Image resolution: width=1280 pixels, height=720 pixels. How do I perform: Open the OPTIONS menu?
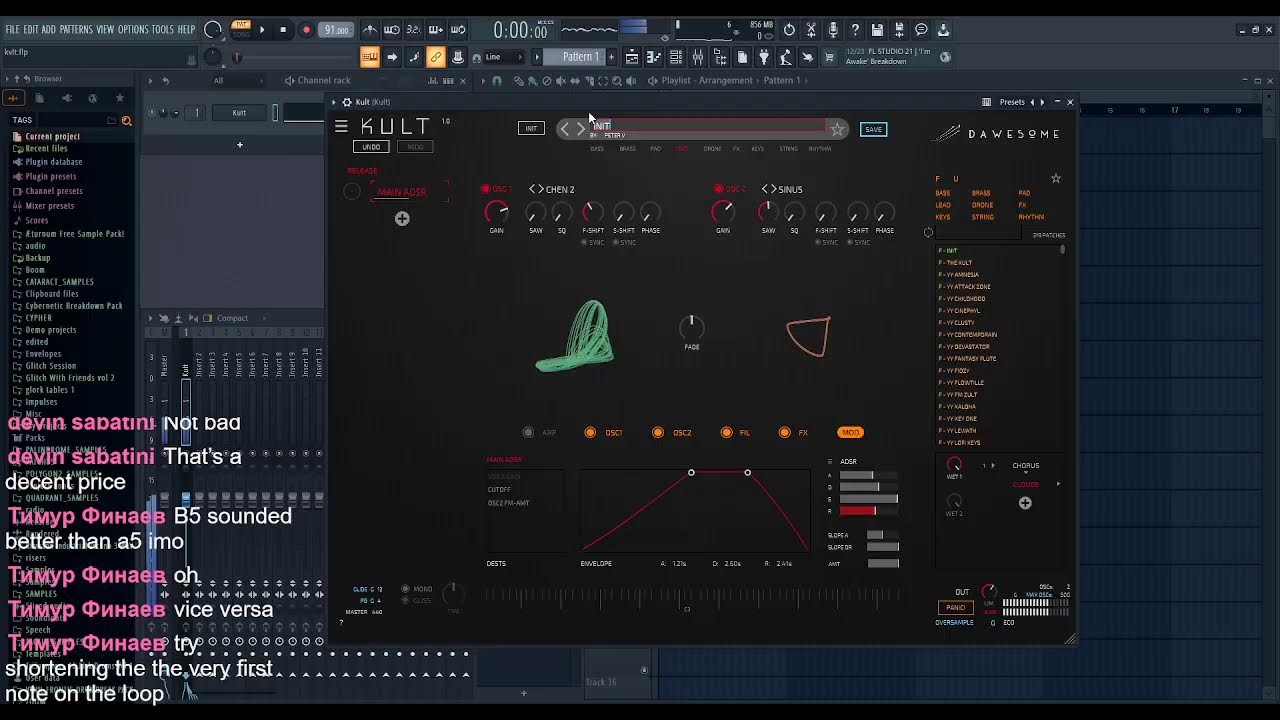click(133, 30)
